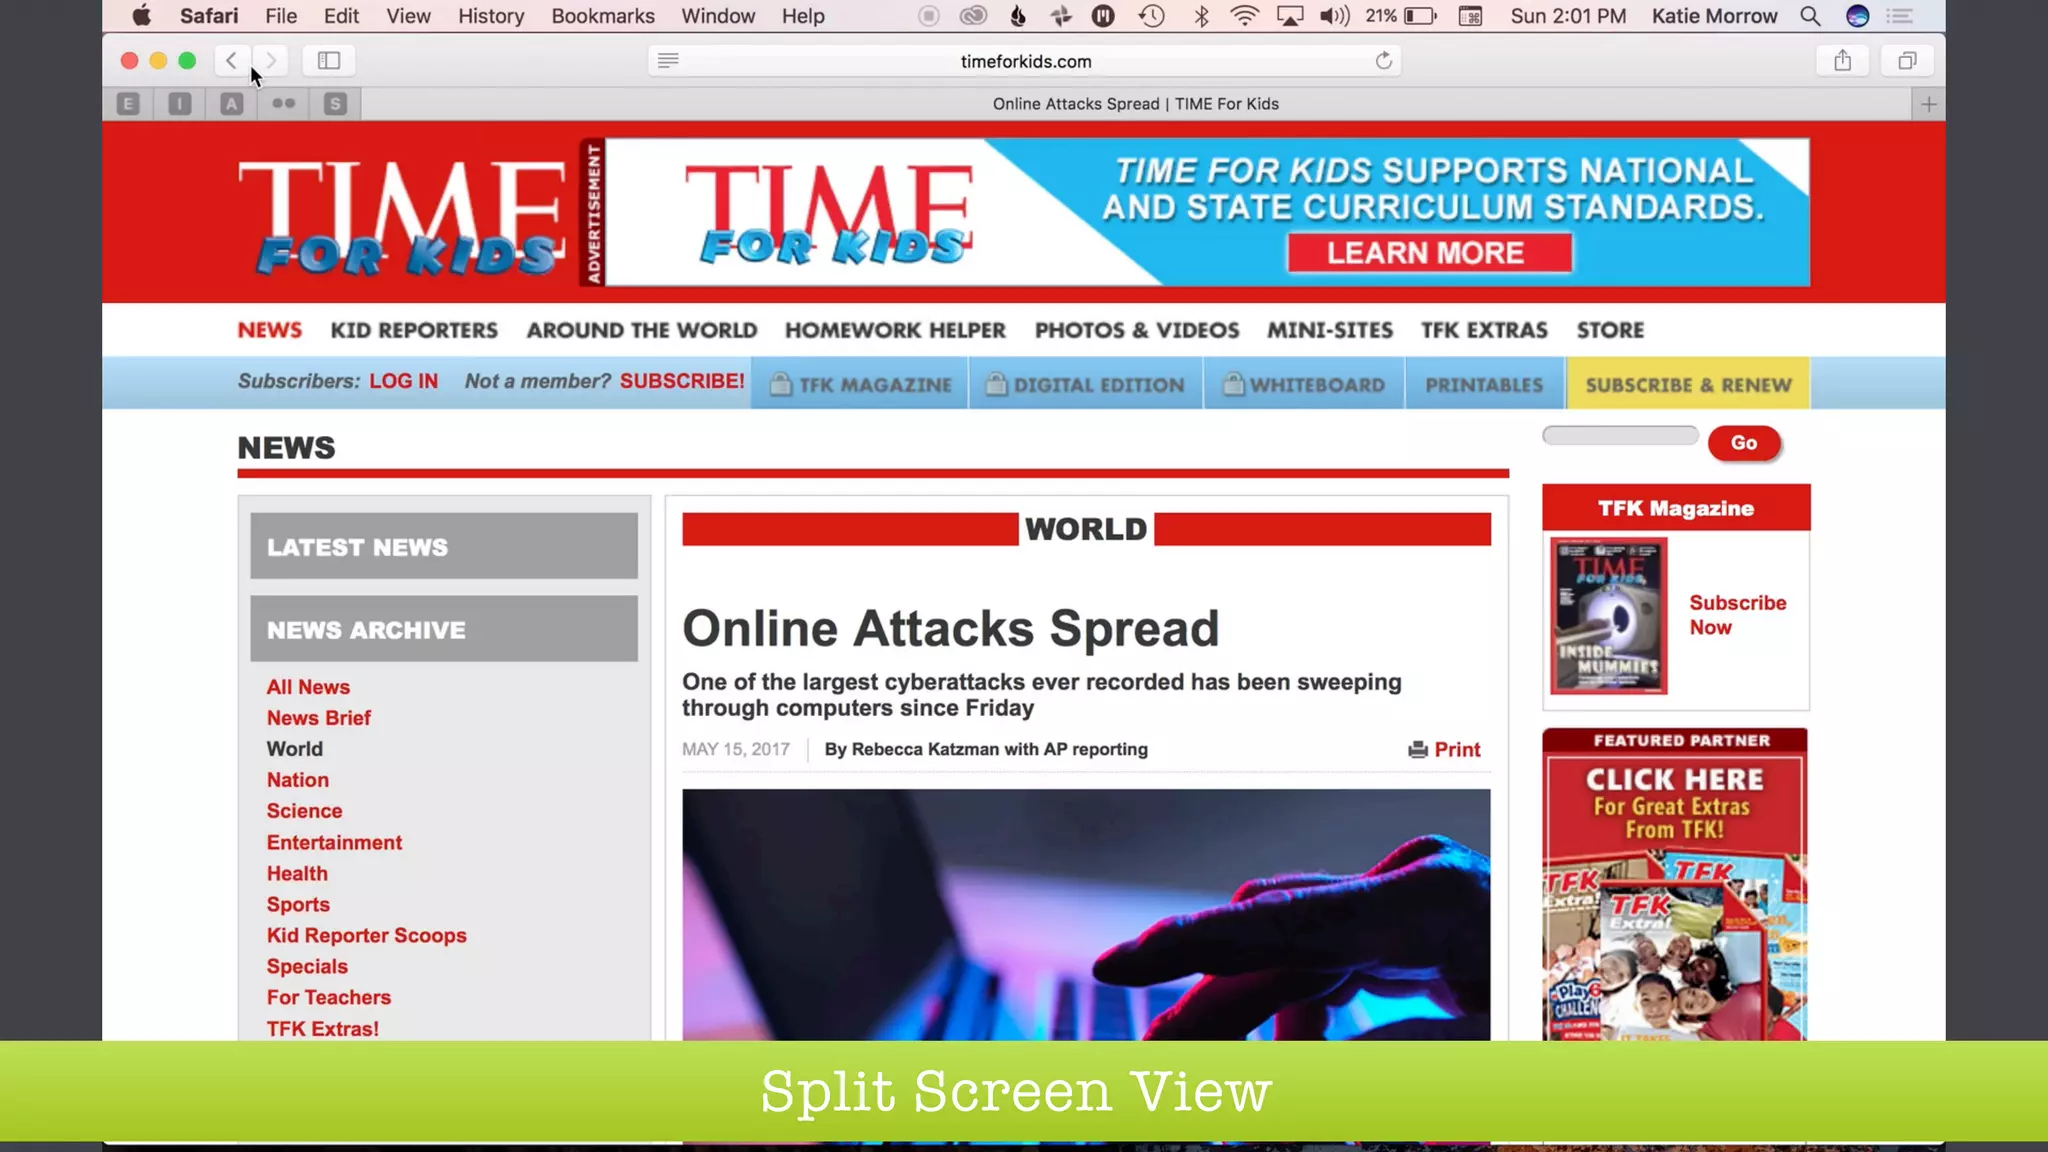The height and width of the screenshot is (1152, 2048).
Task: Open Siri from the menu bar
Action: (1857, 16)
